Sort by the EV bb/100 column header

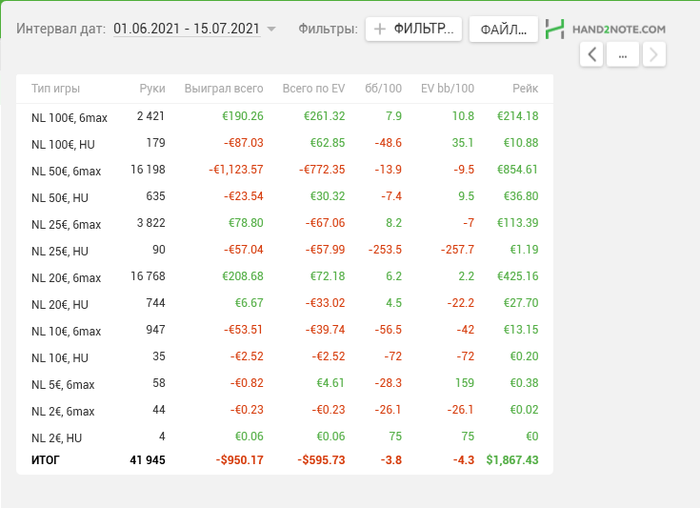448,89
